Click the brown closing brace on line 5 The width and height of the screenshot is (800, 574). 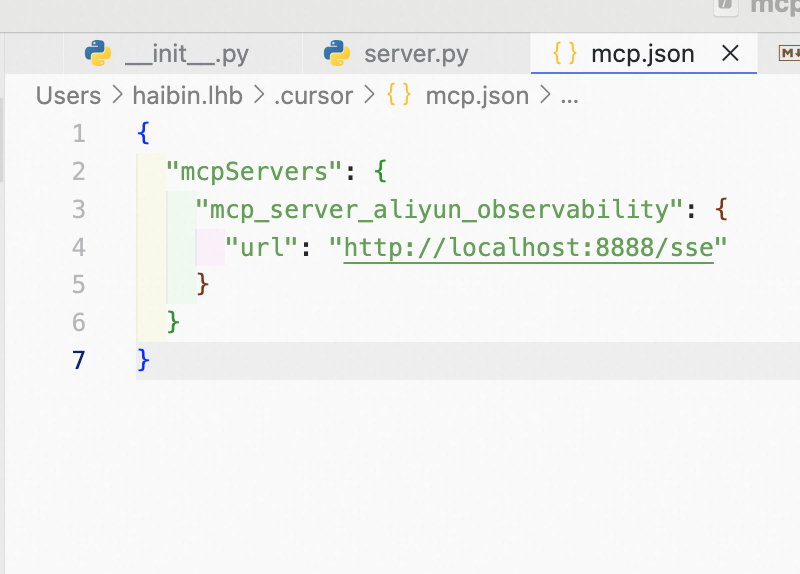203,285
